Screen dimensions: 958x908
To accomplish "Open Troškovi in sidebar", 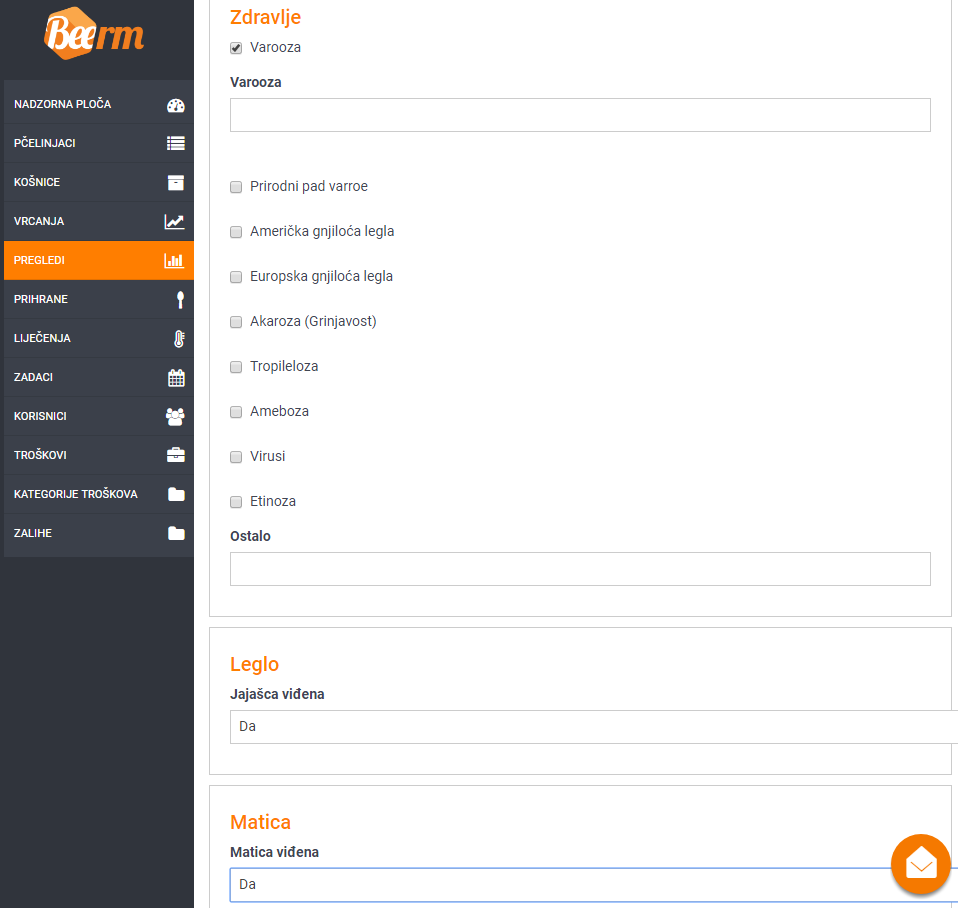I will click(99, 455).
